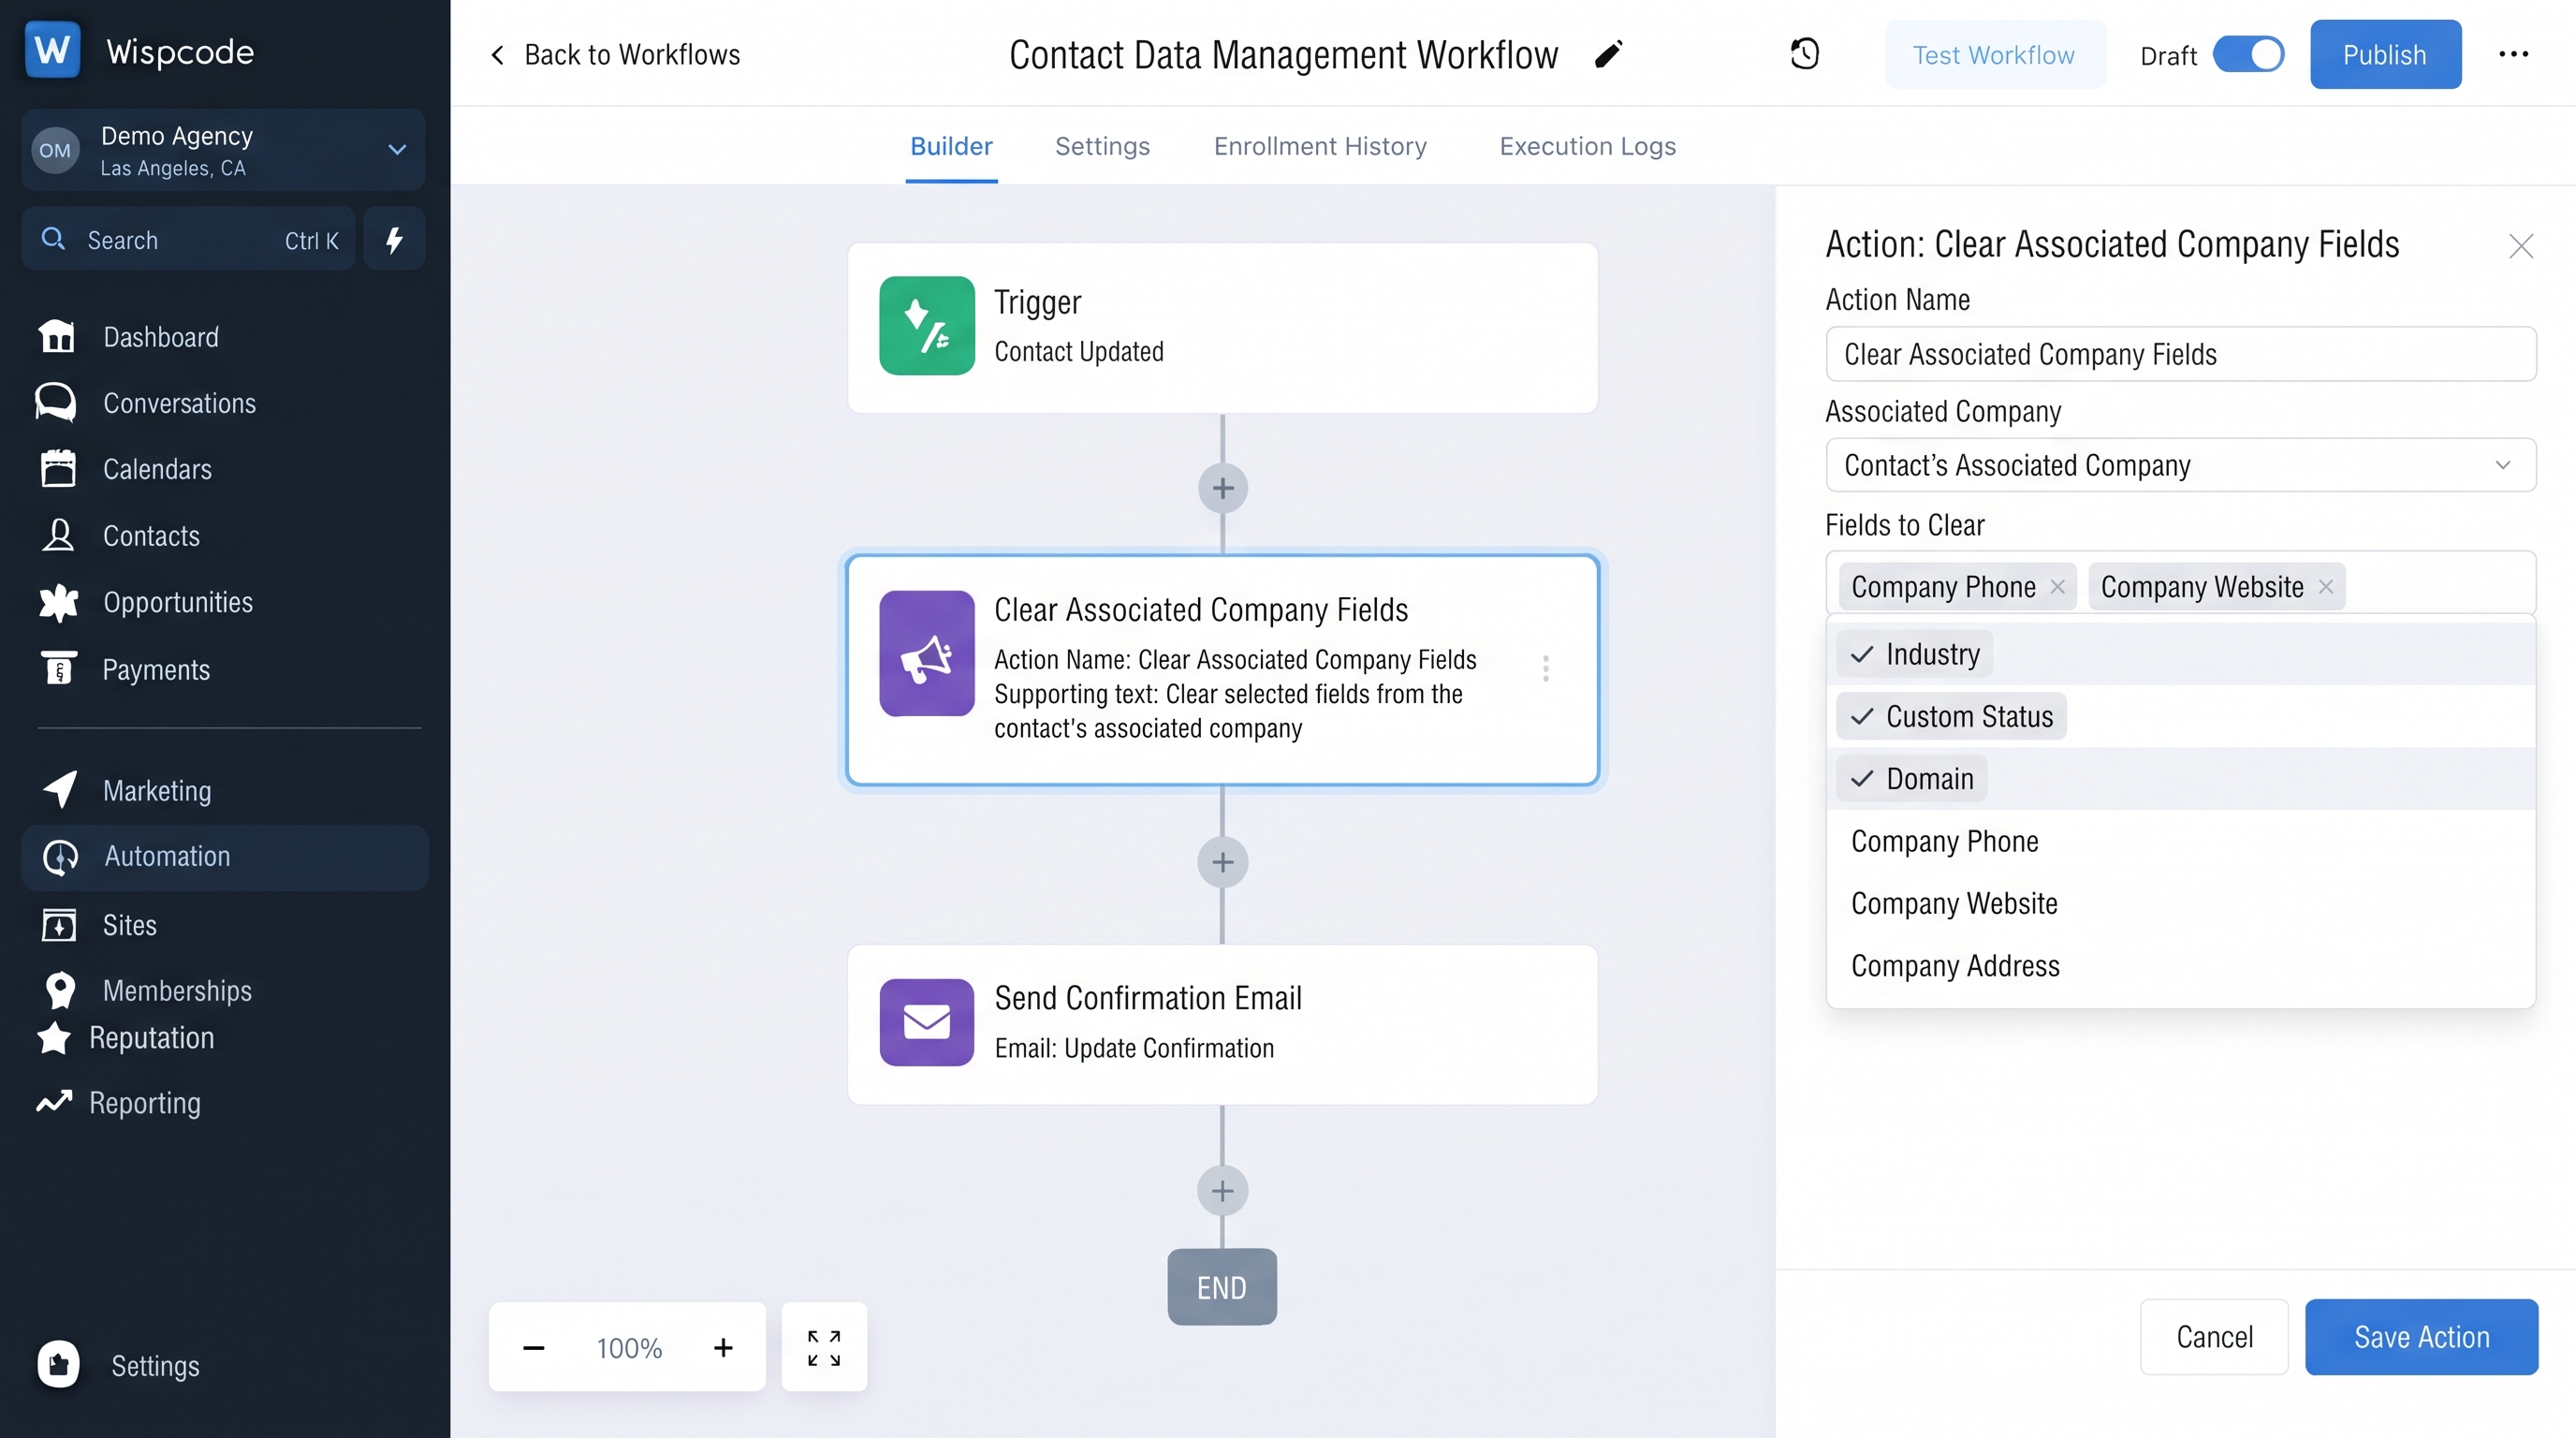Viewport: 2576px width, 1438px height.
Task: Click the sidebar Search field
Action: (189, 239)
